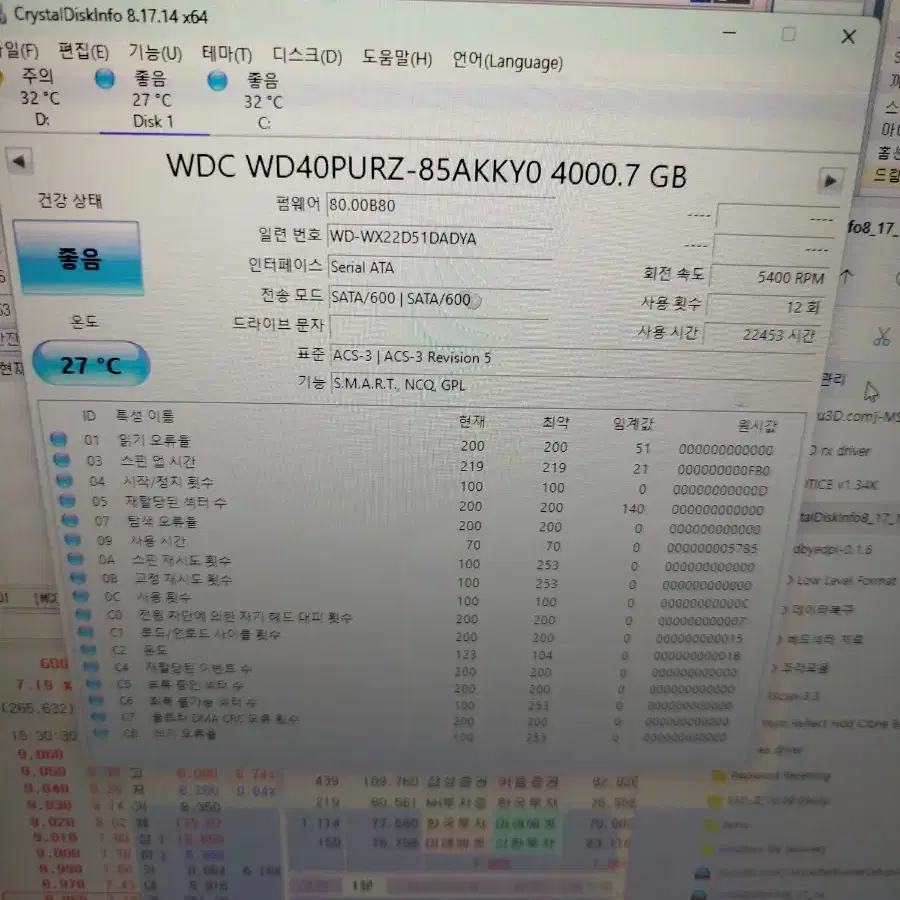
Task: Click status orb for attribute C0
Action: (x=83, y=614)
